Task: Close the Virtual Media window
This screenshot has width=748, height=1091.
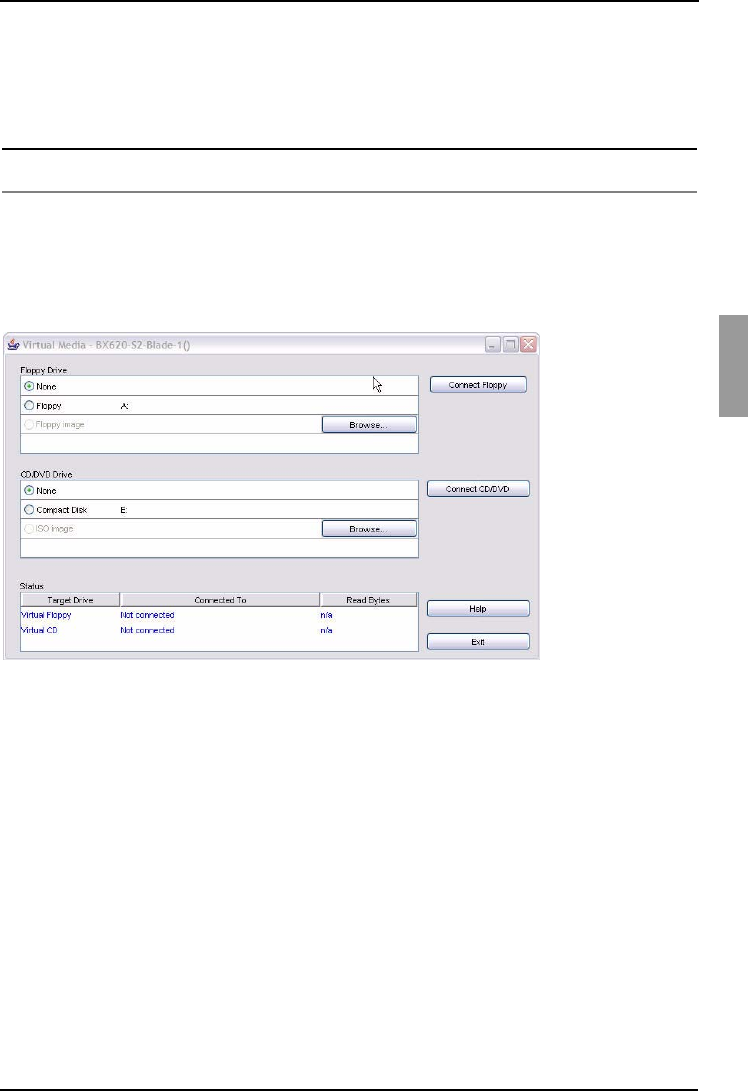Action: click(x=529, y=344)
